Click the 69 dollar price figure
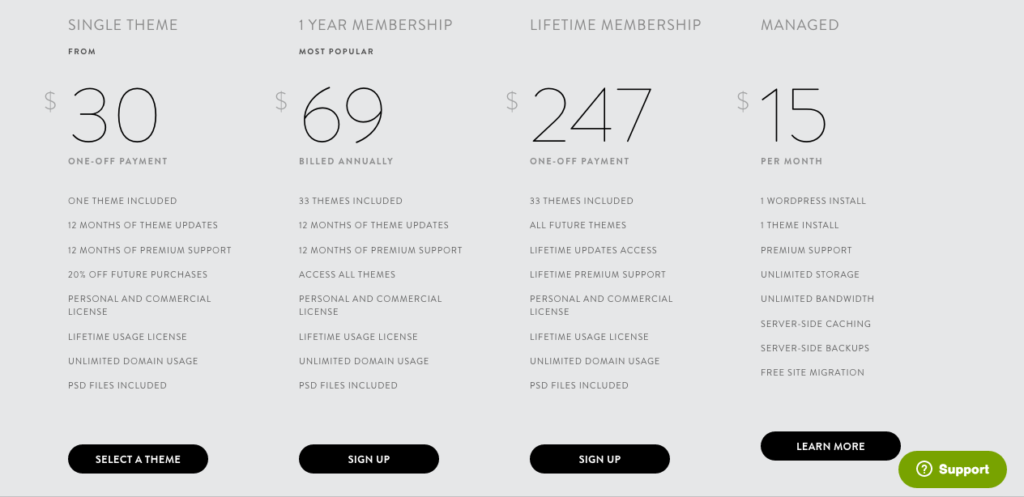The width and height of the screenshot is (1024, 497). pyautogui.click(x=342, y=116)
